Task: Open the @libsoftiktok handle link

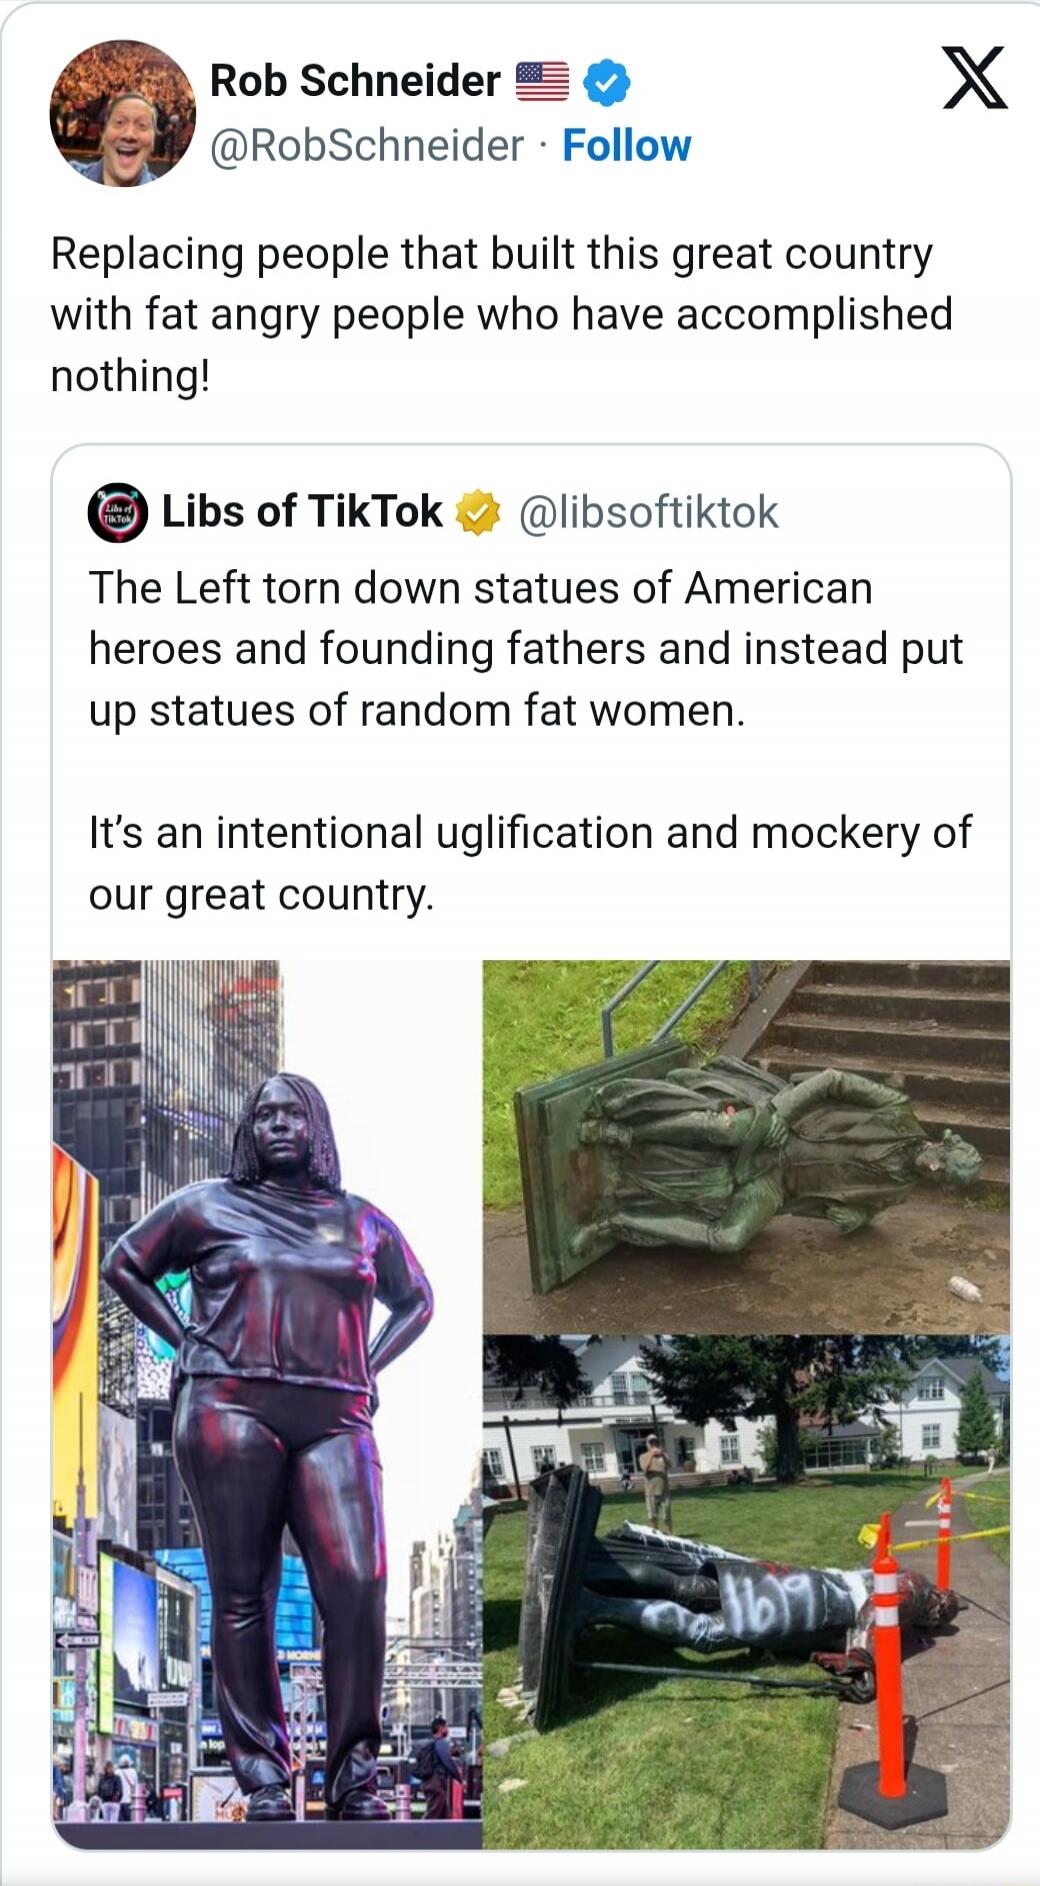Action: (648, 513)
